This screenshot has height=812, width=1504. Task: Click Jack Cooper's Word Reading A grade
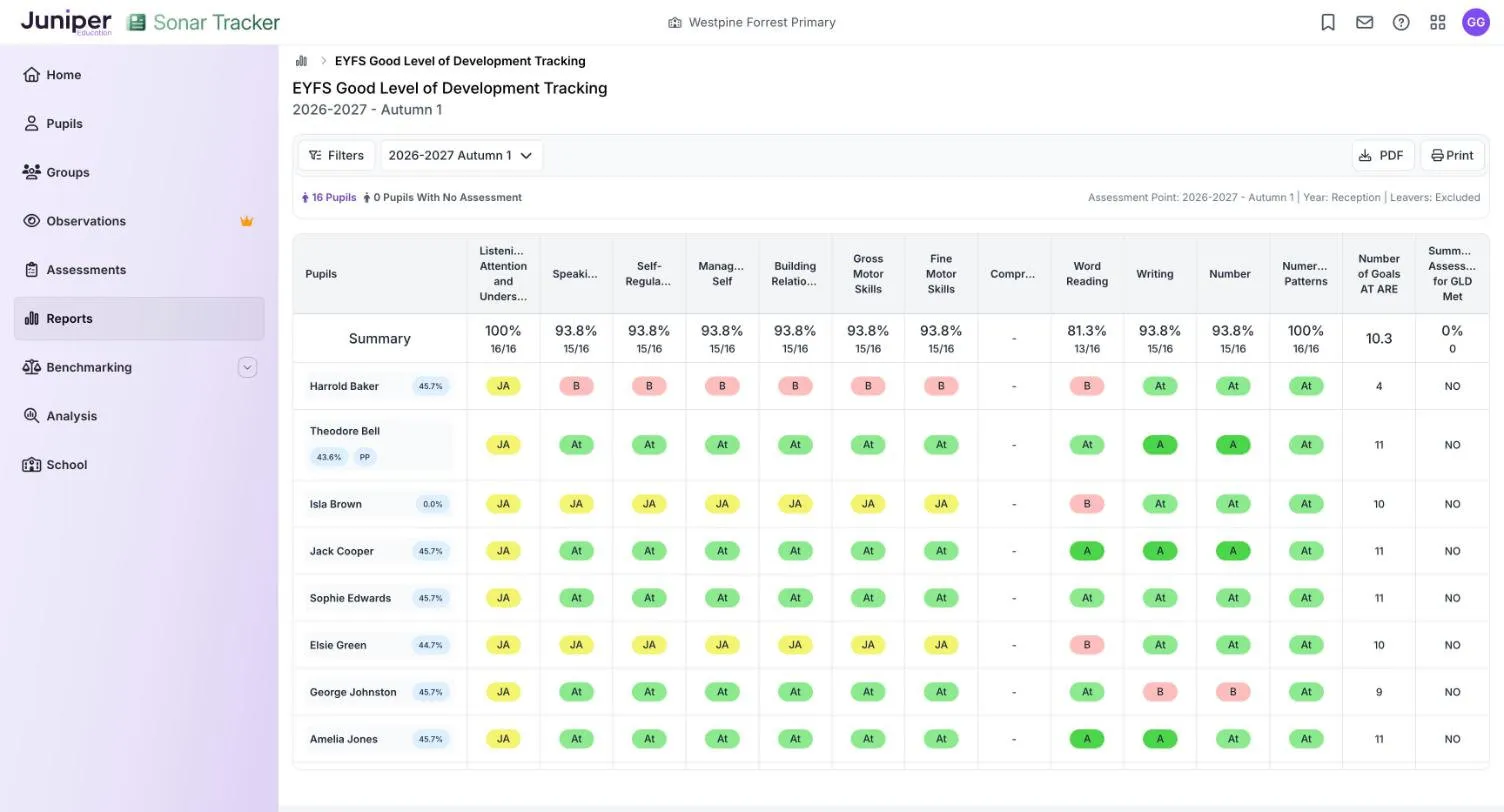click(1087, 551)
